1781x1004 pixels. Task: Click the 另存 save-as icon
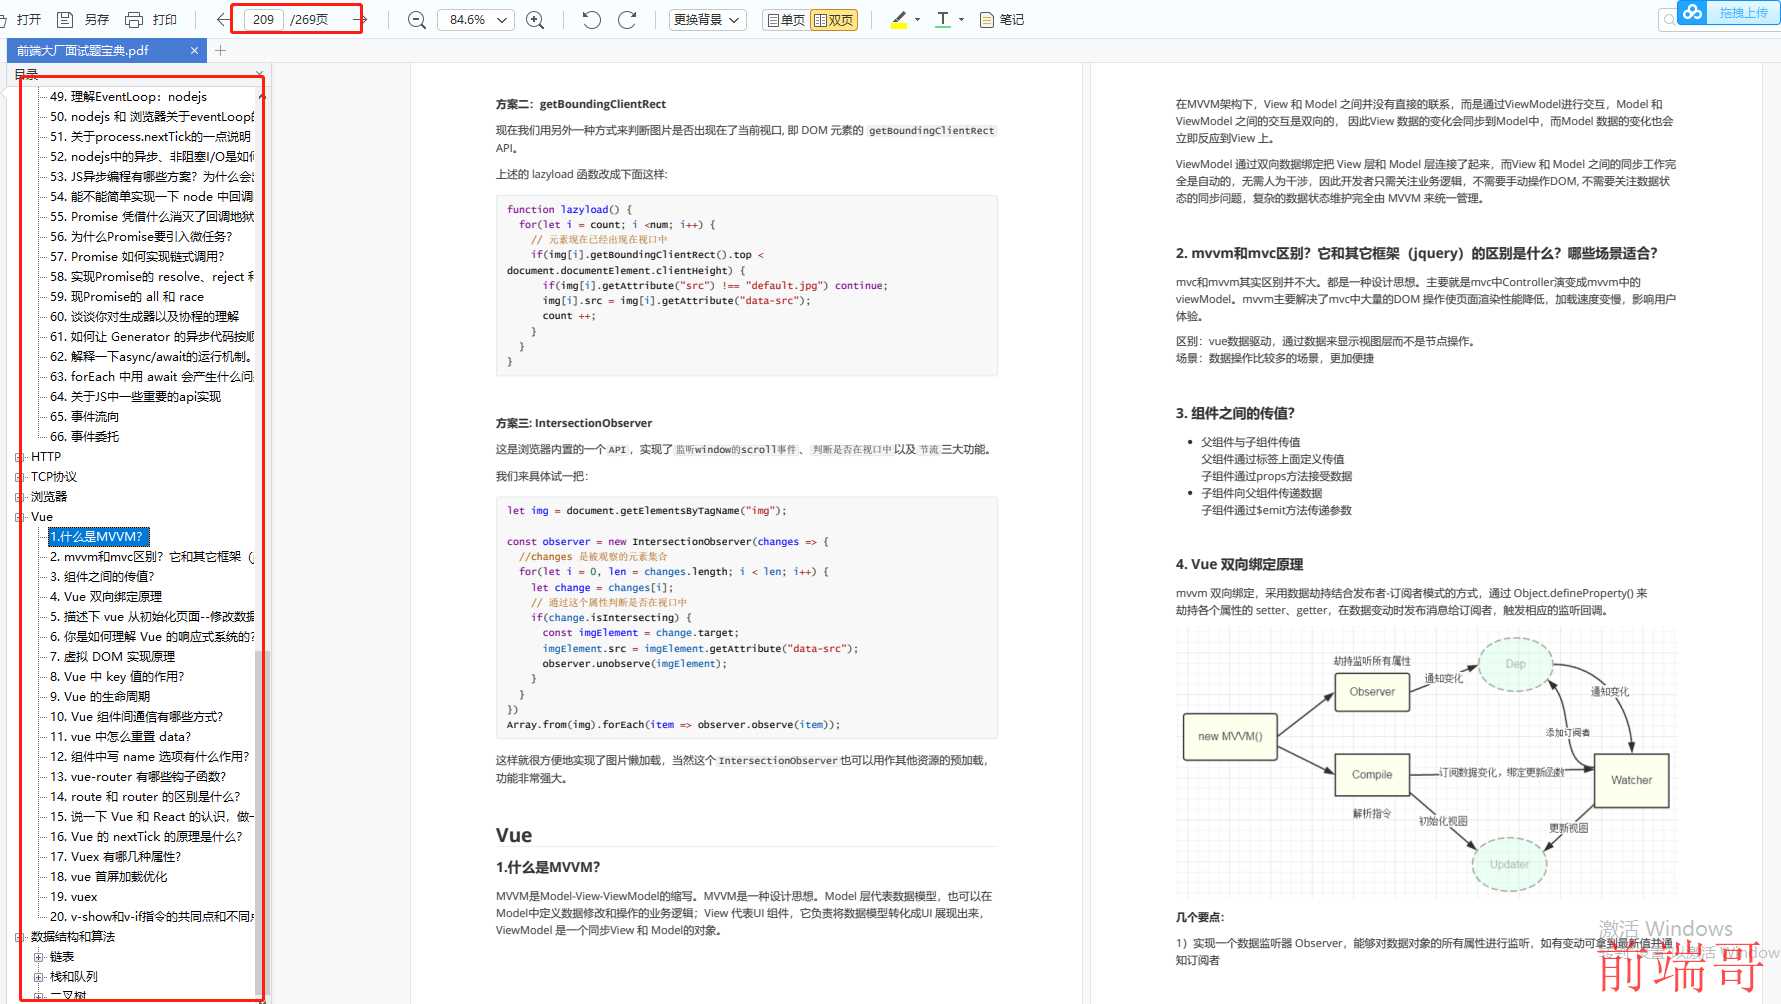pyautogui.click(x=65, y=19)
